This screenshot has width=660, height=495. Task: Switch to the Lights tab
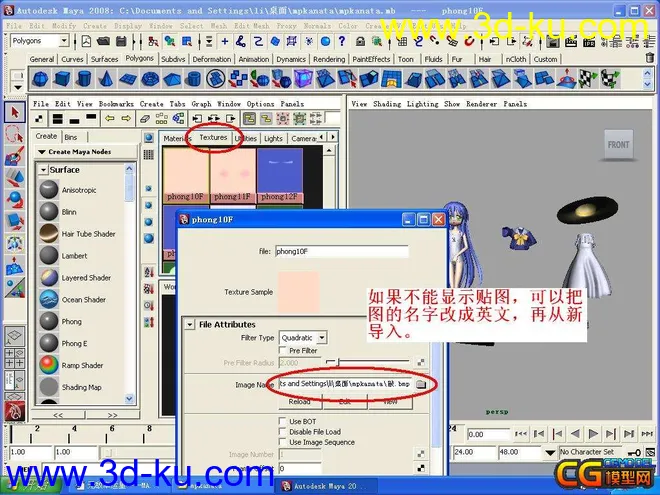[273, 138]
